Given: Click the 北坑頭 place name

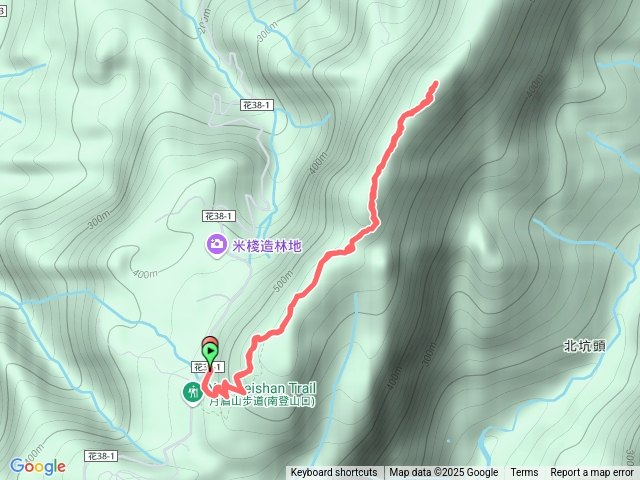Looking at the screenshot, I should coord(584,346).
